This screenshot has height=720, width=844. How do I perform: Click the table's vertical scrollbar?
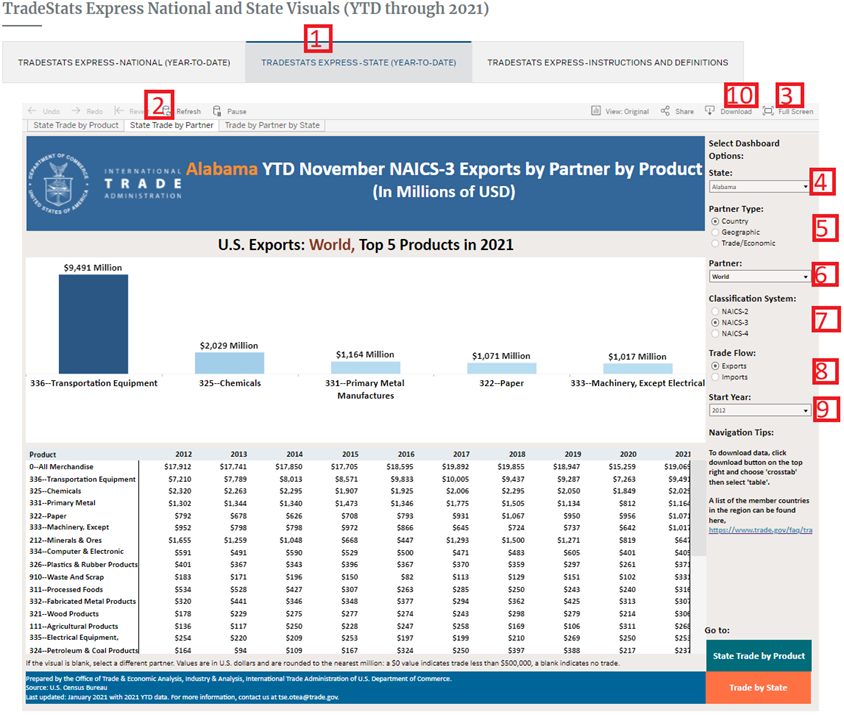pyautogui.click(x=698, y=508)
